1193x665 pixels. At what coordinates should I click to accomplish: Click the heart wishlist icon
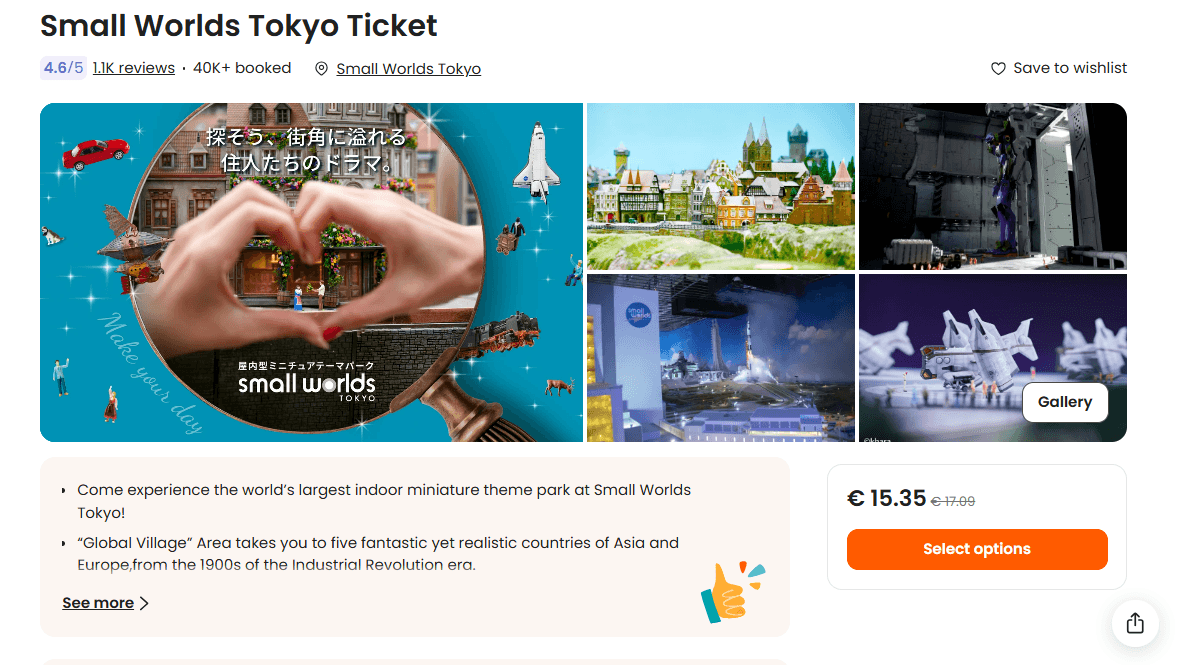pyautogui.click(x=997, y=68)
